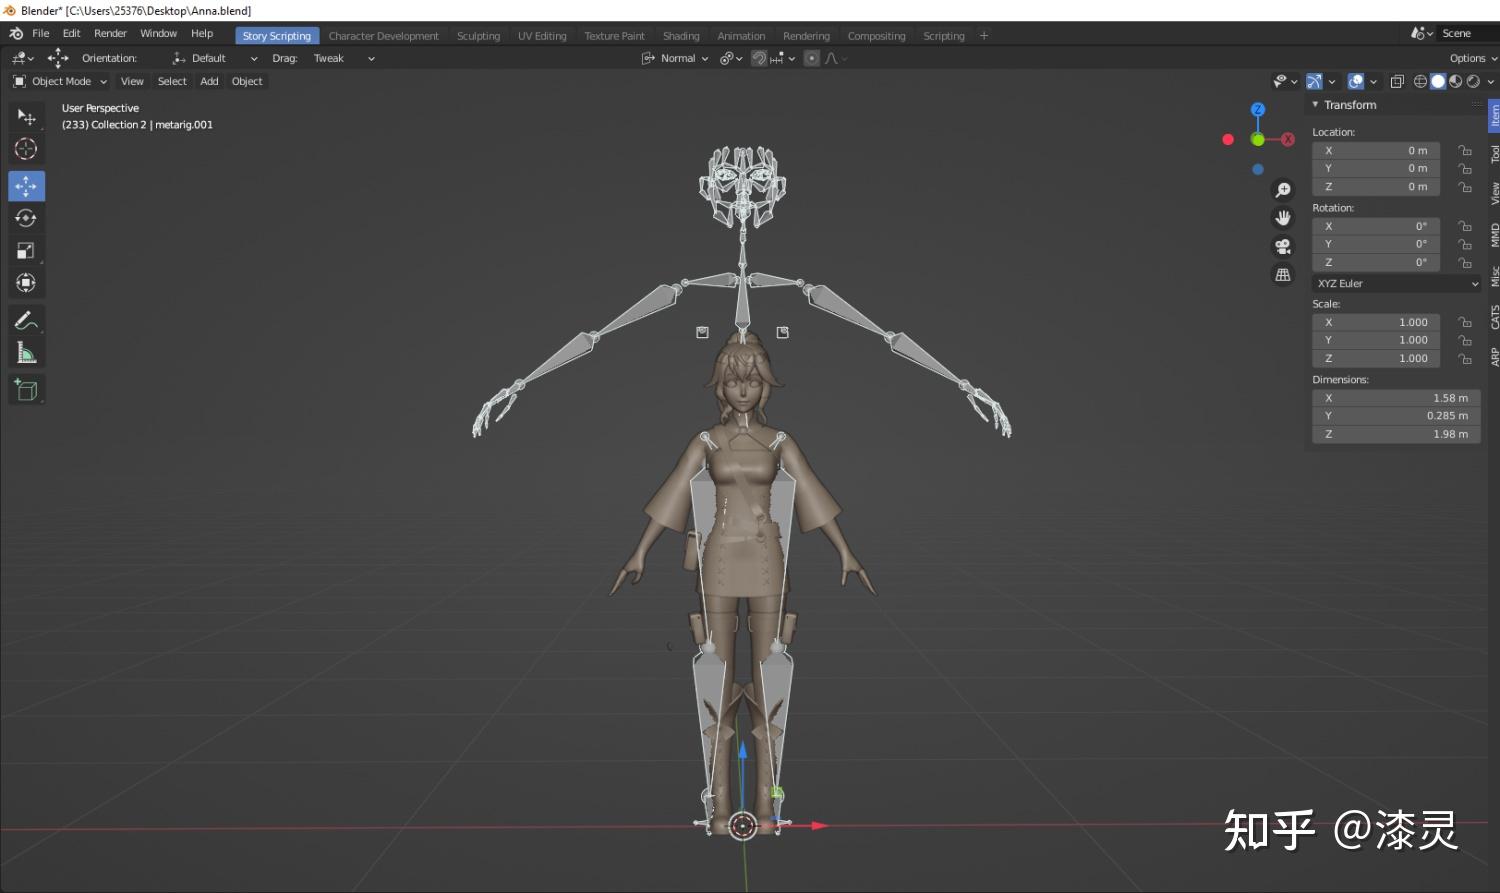Select the Rotate tool
1500x893 pixels.
pos(26,218)
